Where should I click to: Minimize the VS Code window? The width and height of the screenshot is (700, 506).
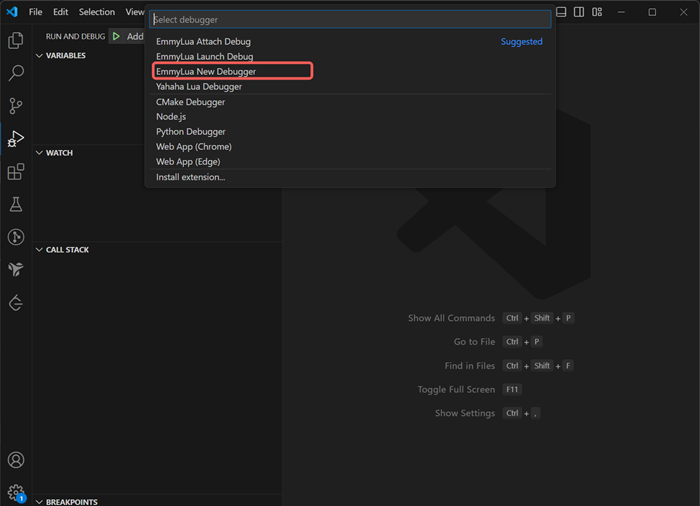[x=621, y=12]
